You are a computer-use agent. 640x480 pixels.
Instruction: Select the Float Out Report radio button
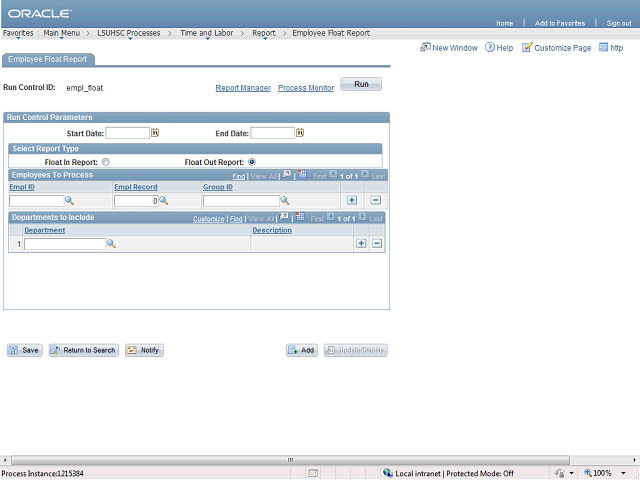(x=252, y=162)
